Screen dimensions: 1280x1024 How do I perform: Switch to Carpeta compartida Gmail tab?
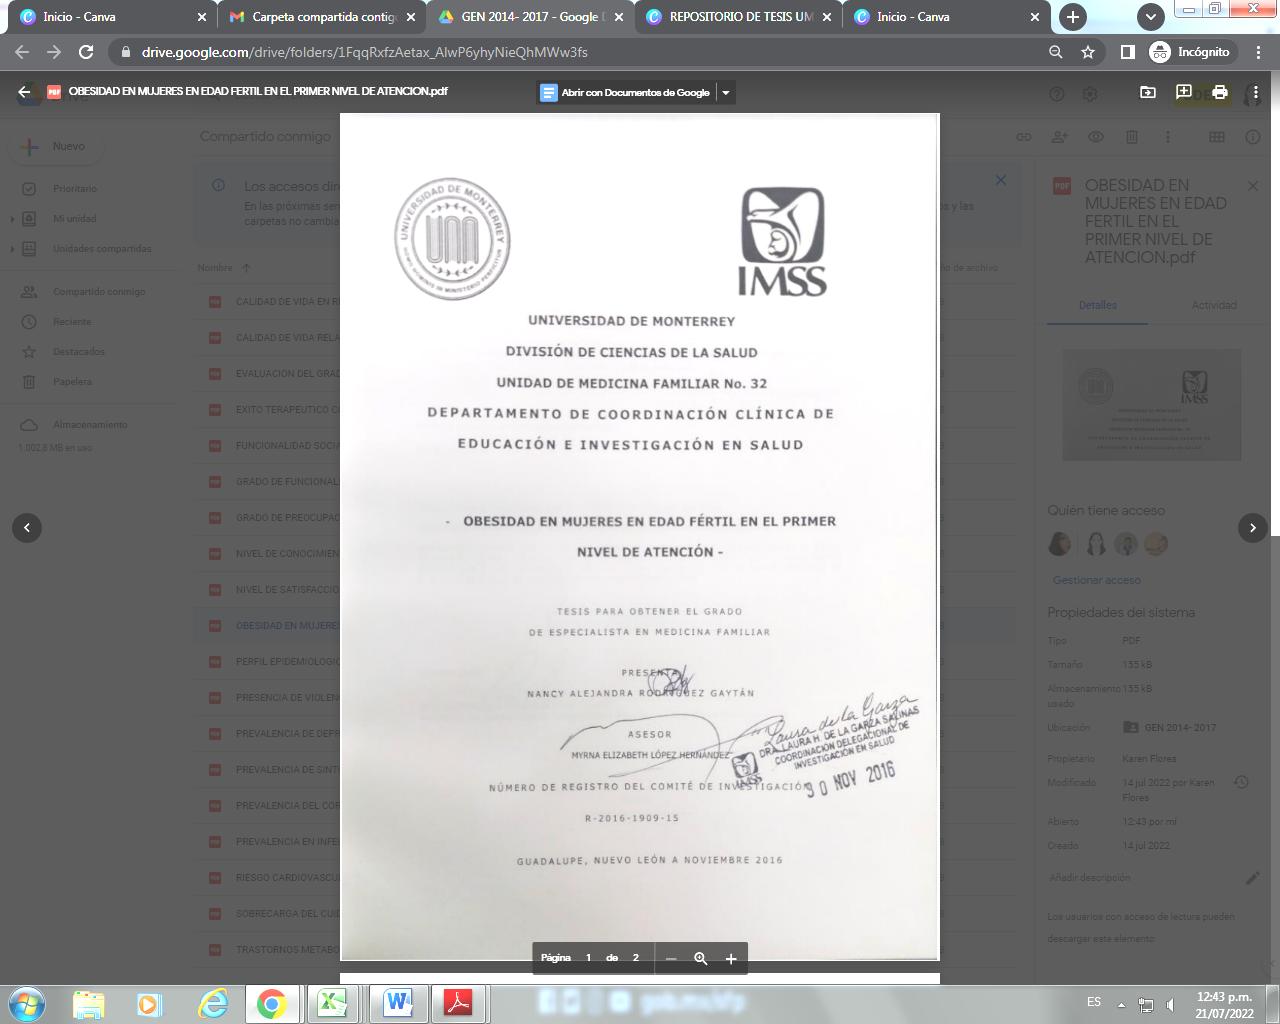[x=323, y=17]
